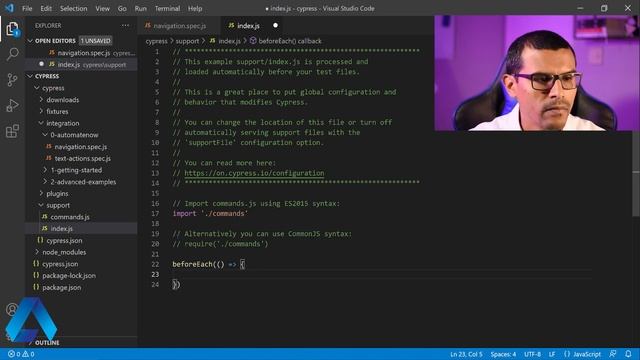Open Explorer more actions ellipsis
640x360 pixels.
(125, 25)
